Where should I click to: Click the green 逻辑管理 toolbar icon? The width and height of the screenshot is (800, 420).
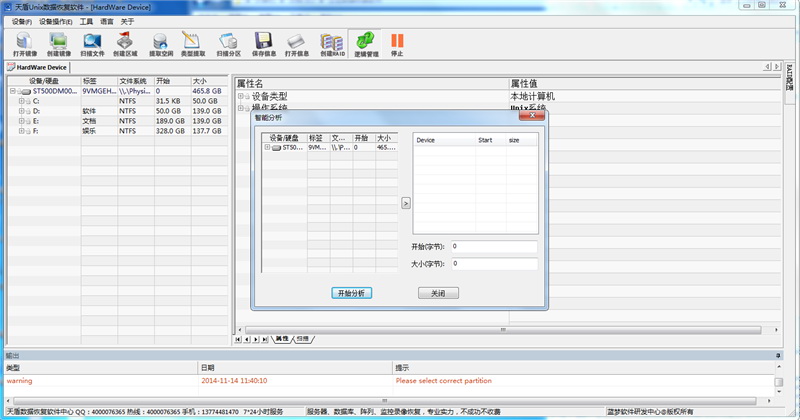coord(366,44)
